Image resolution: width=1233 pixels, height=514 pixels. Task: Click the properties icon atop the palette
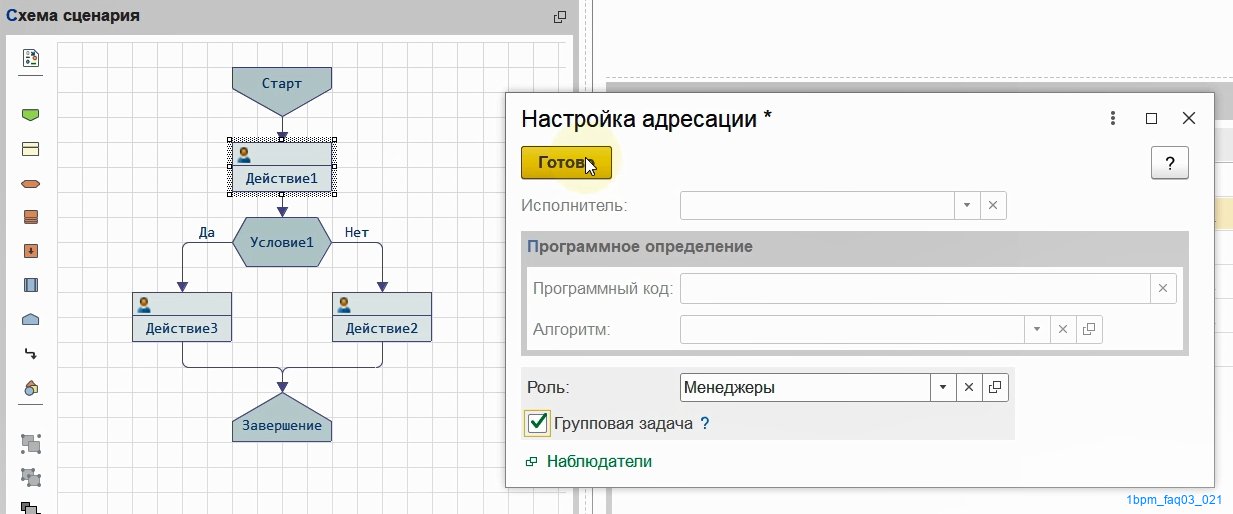(x=30, y=58)
